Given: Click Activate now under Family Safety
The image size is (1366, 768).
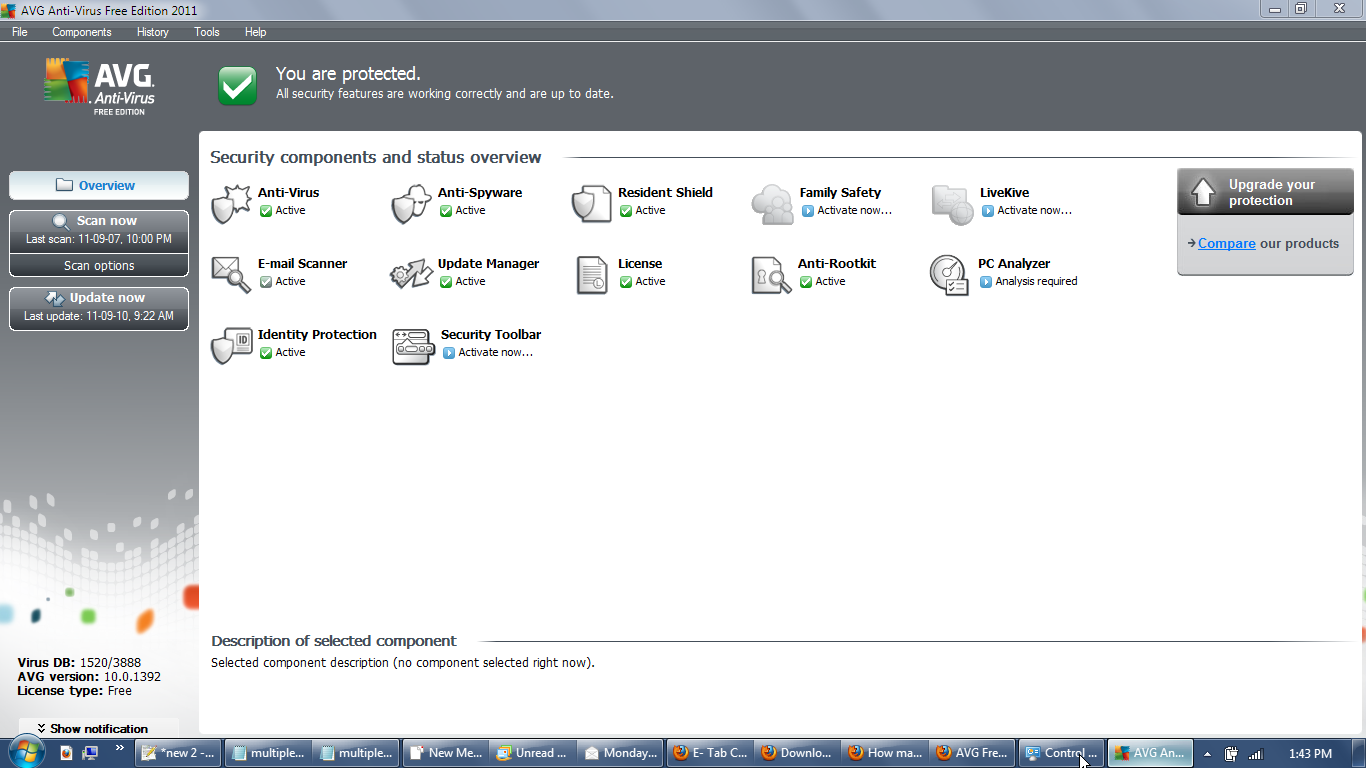Looking at the screenshot, I should (846, 211).
